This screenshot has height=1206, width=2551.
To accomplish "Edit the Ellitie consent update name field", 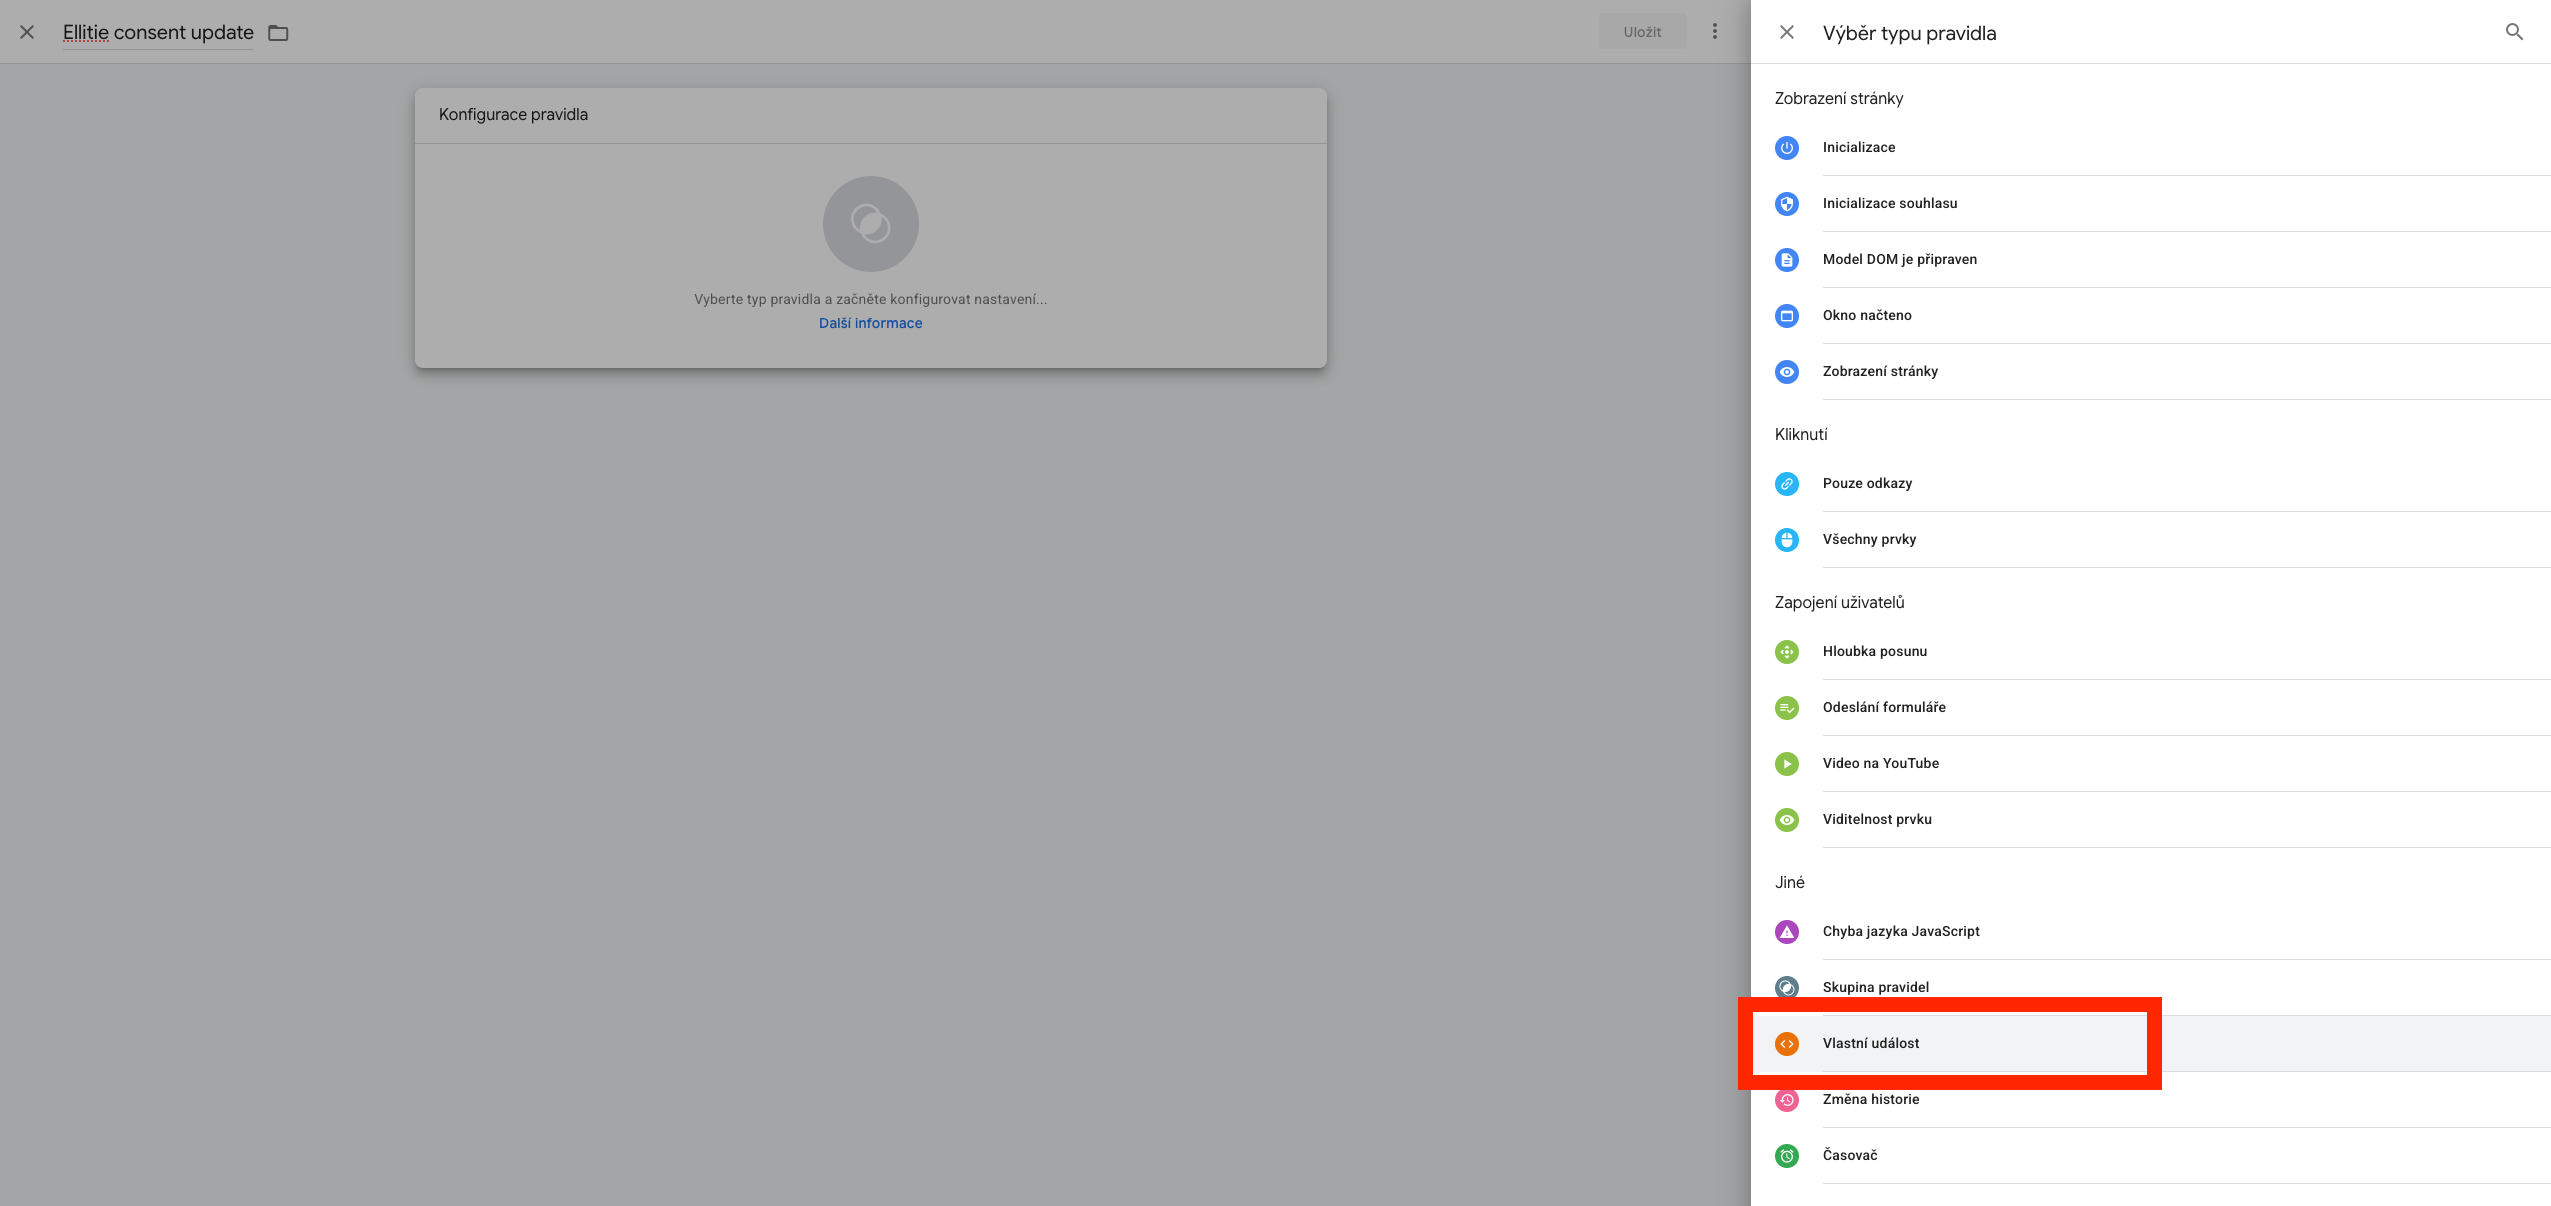I will point(157,31).
